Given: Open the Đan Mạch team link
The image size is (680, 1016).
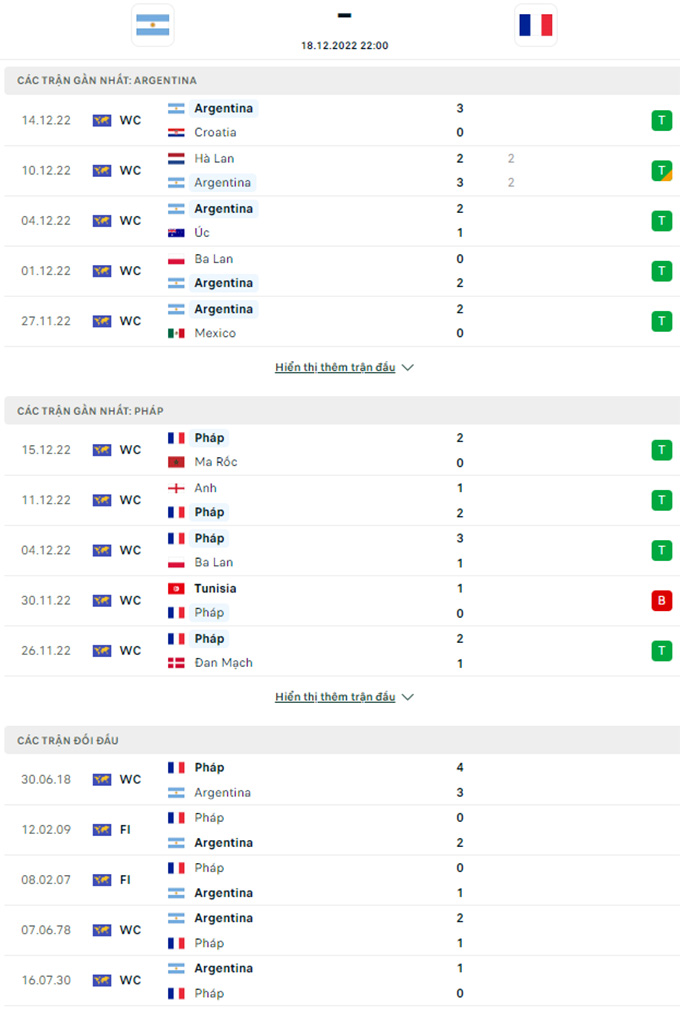Looking at the screenshot, I should 223,662.
